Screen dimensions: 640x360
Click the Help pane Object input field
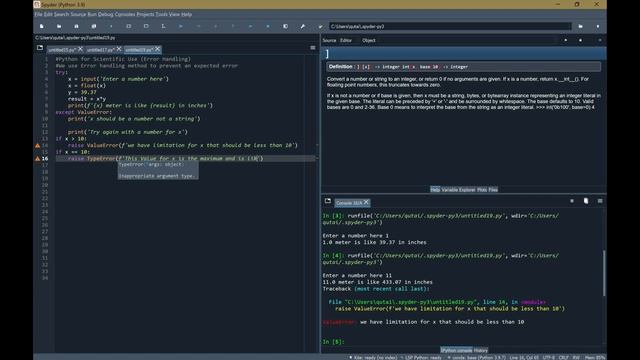coord(467,40)
